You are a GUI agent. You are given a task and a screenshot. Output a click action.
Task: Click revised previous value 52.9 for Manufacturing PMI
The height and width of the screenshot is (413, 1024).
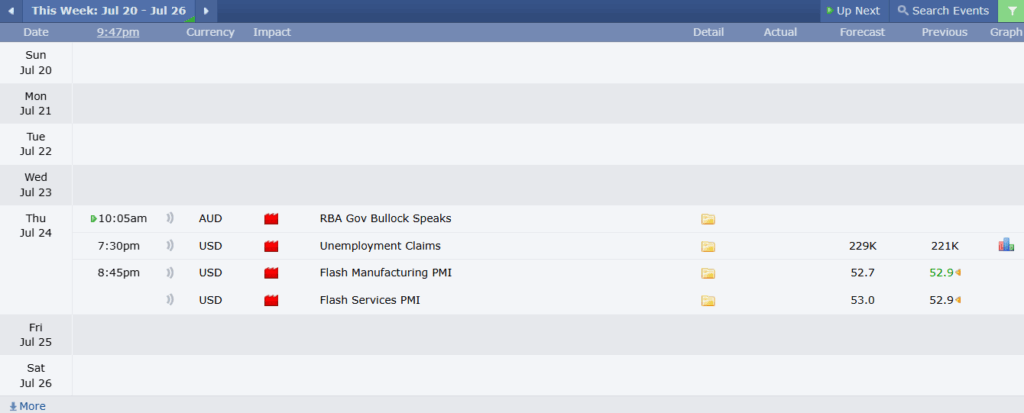click(941, 273)
